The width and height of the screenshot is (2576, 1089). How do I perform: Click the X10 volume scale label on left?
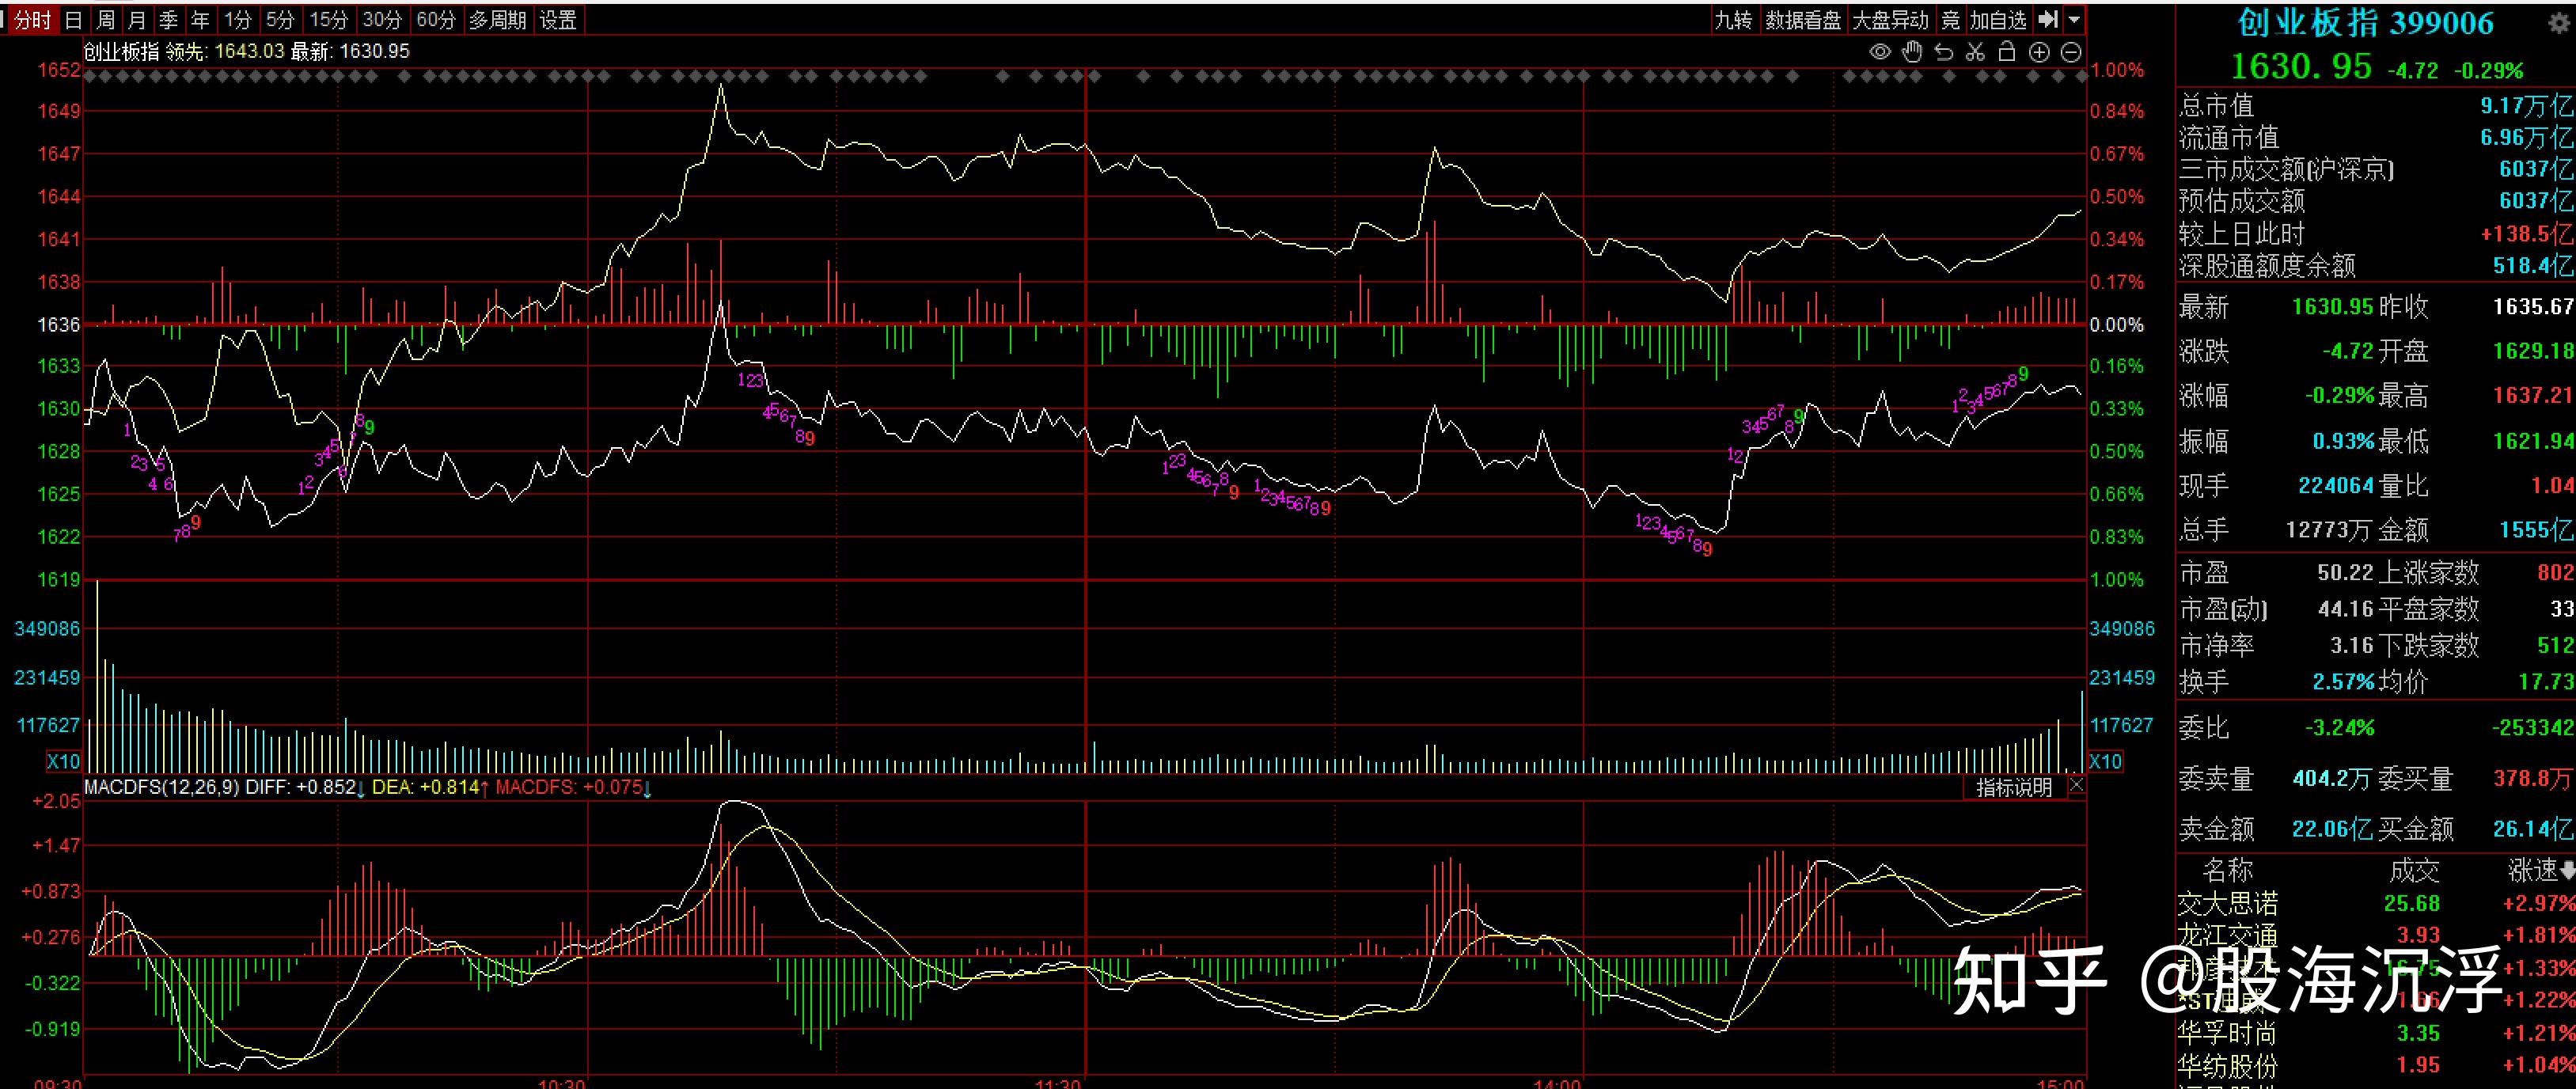63,762
